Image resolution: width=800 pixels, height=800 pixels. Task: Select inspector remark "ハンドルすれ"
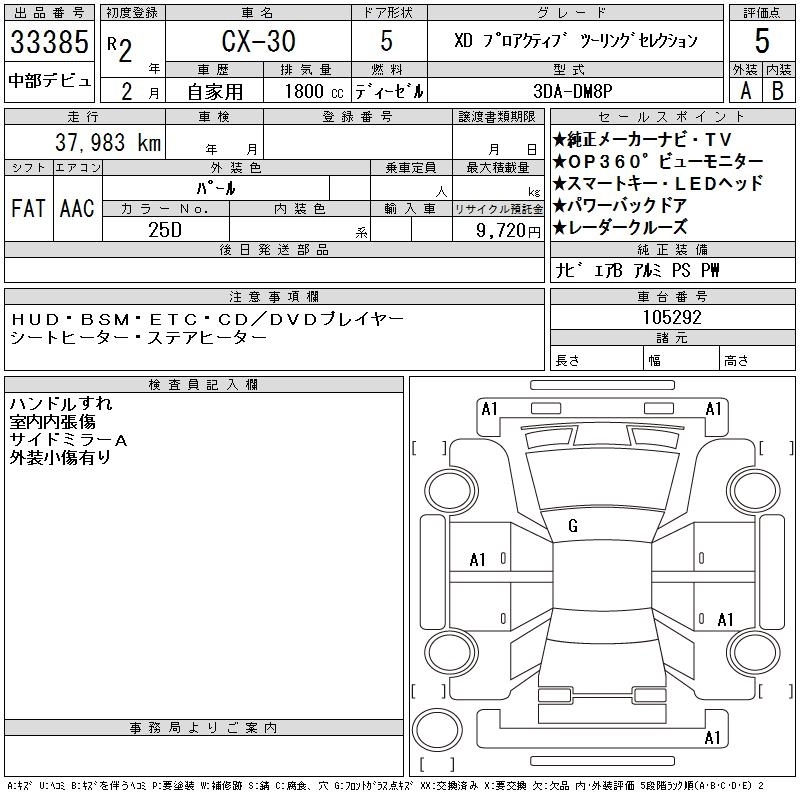61,403
